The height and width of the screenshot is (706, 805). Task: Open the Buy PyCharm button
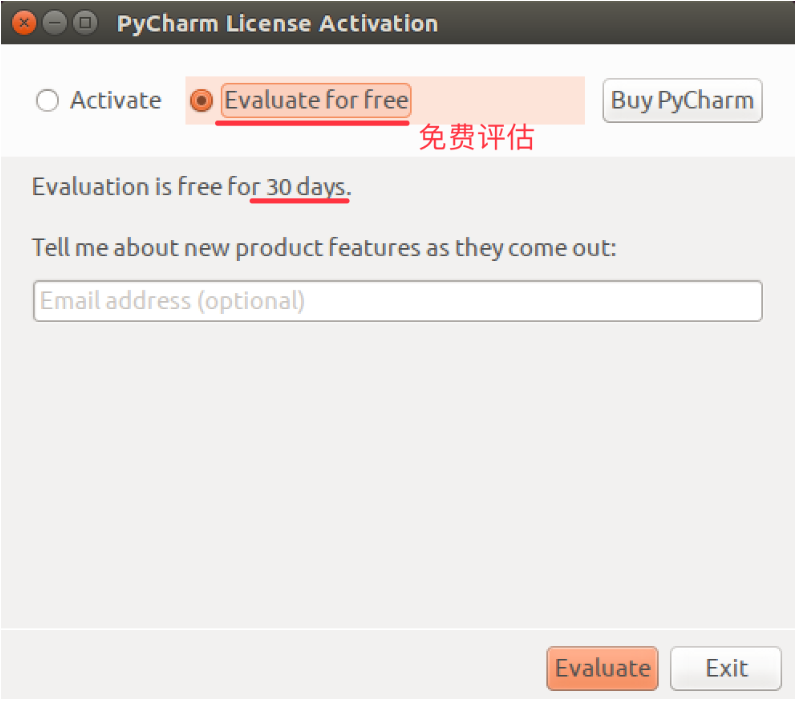682,100
